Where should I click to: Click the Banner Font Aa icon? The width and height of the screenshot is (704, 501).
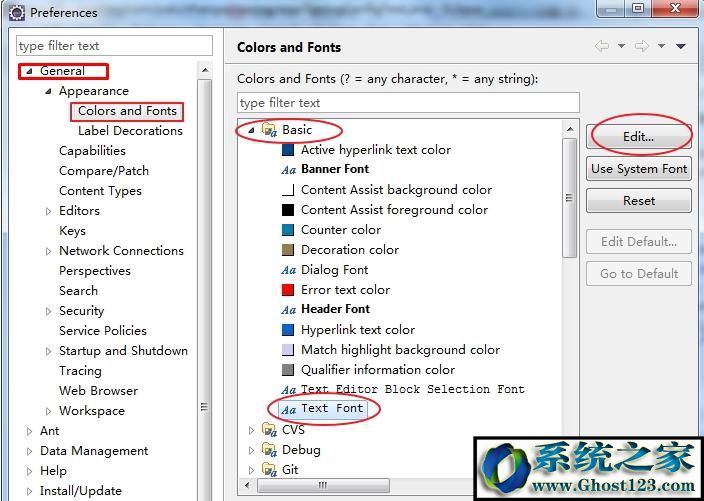tap(288, 170)
